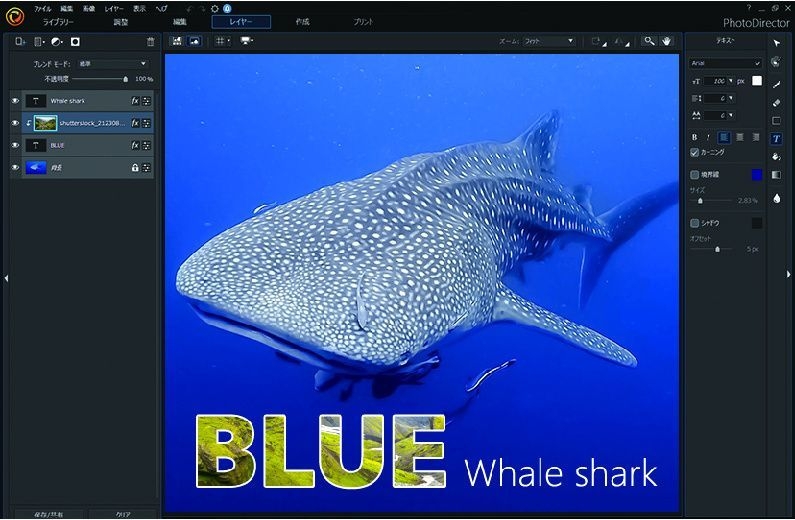
Task: Open fx effects for Whale shark layer
Action: (x=135, y=101)
